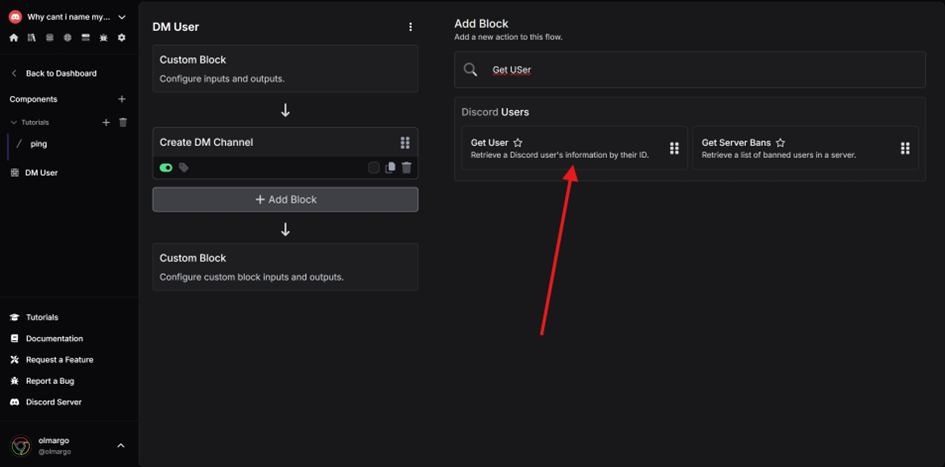
Task: Click the tag icon on Create DM Channel
Action: pyautogui.click(x=184, y=168)
